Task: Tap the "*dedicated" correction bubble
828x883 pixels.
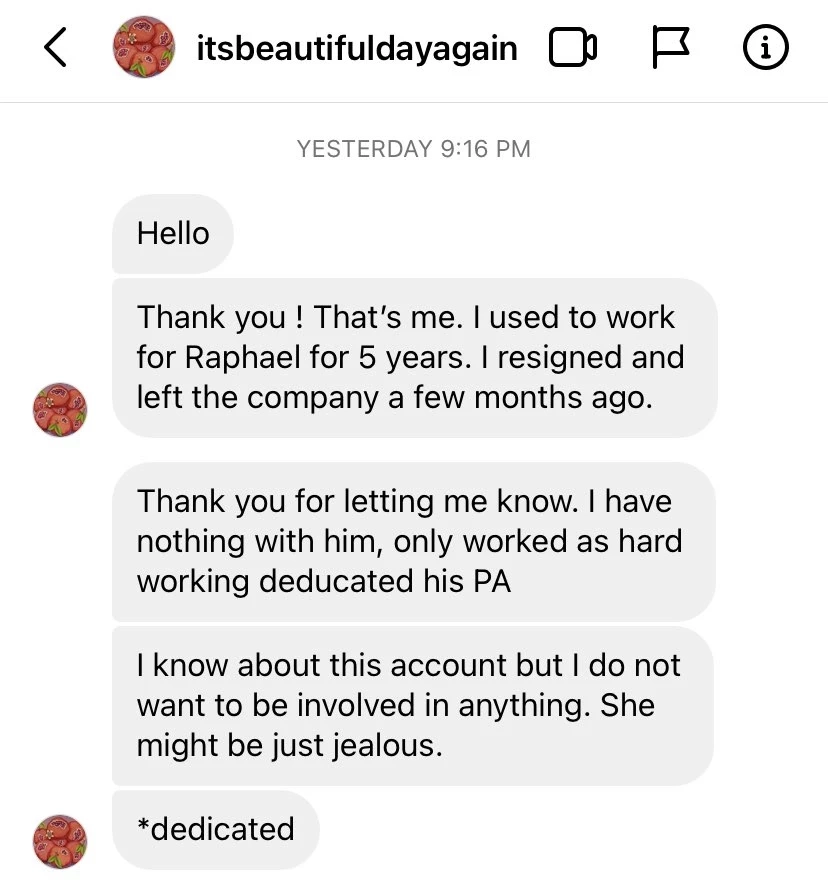Action: click(216, 830)
